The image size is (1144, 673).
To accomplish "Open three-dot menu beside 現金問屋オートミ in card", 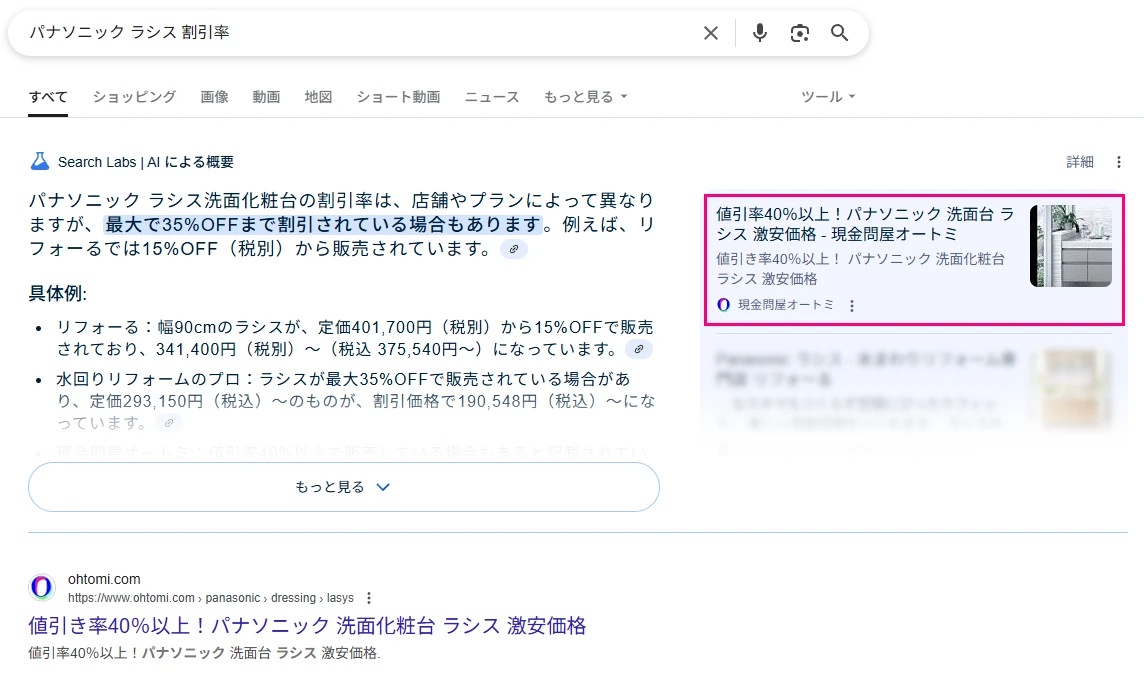I will (x=851, y=305).
